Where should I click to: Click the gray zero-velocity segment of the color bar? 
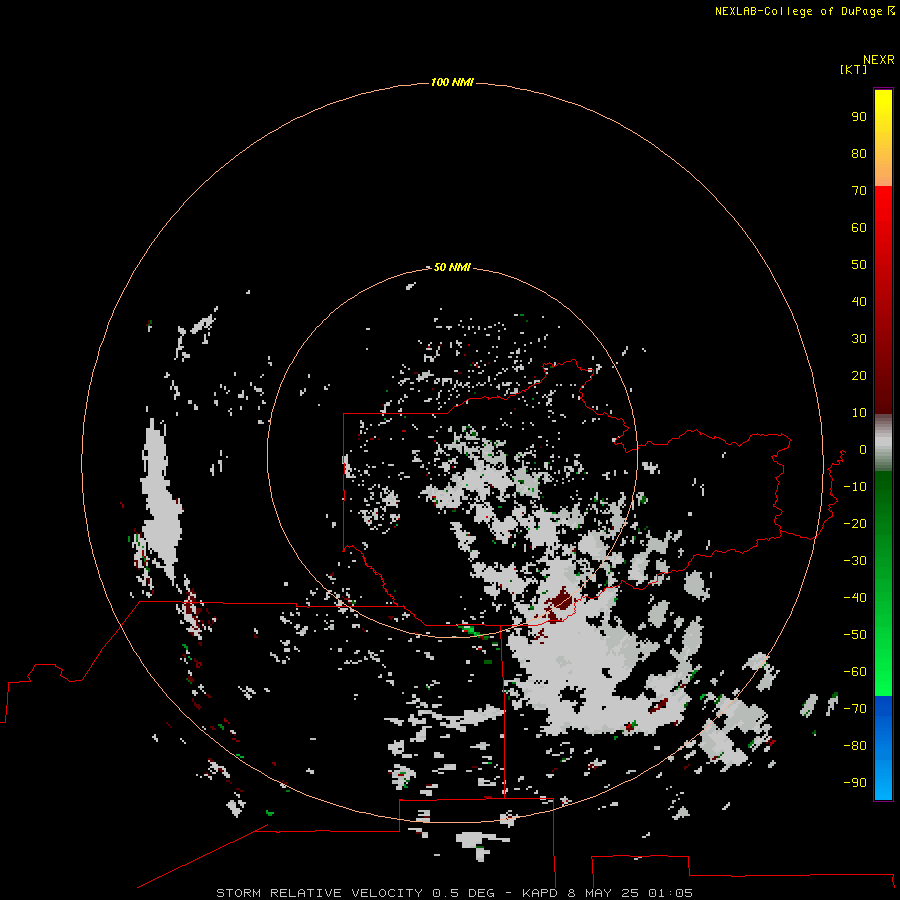(x=883, y=443)
